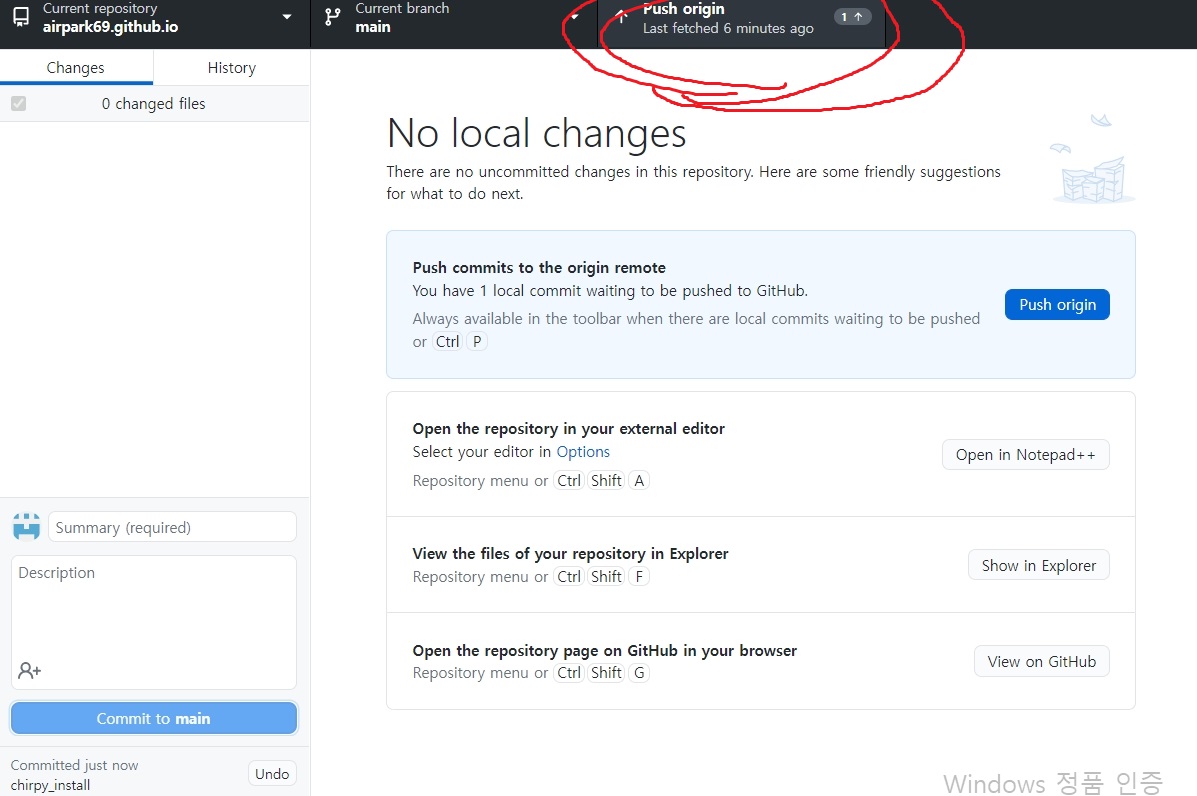Focus the Summary (required) input field
1197x796 pixels.
click(x=172, y=527)
